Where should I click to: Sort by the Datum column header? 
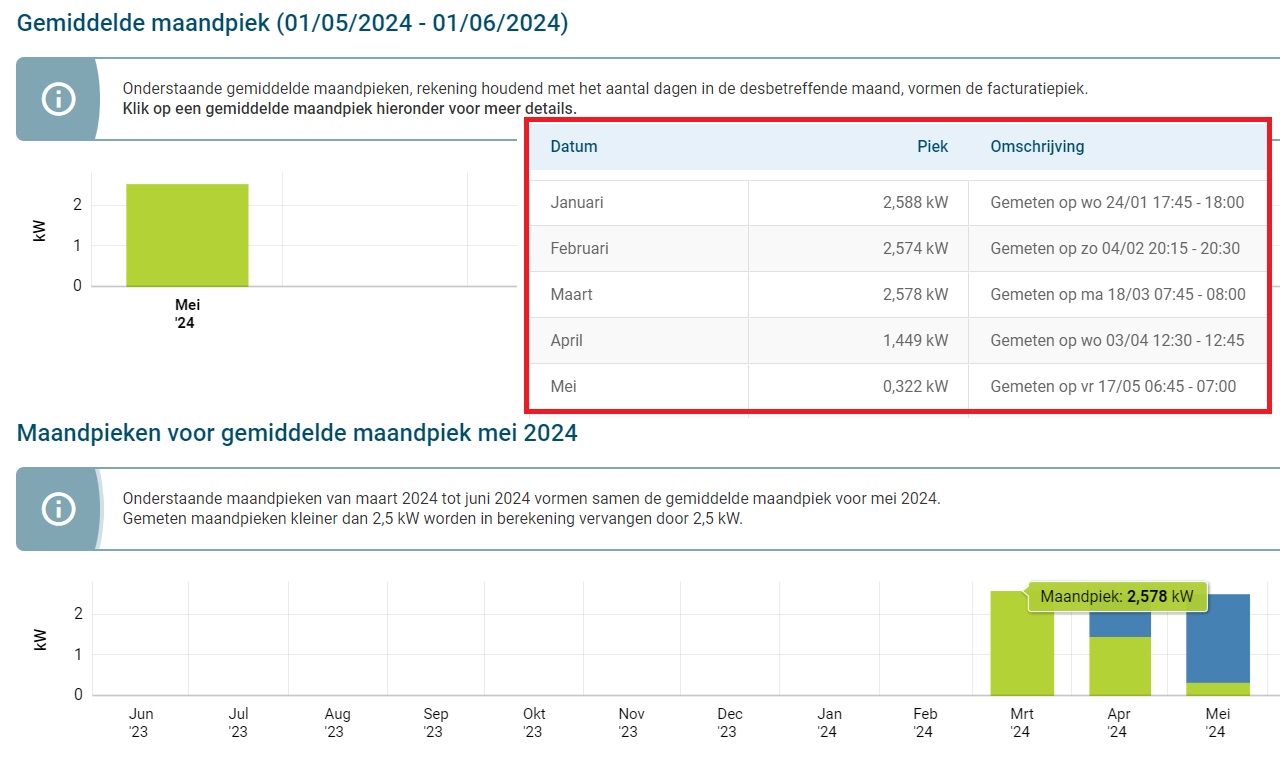point(574,146)
